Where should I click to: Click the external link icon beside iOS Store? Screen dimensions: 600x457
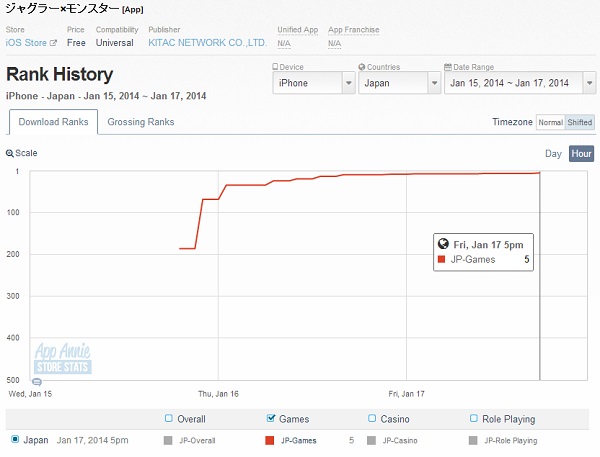pyautogui.click(x=53, y=43)
